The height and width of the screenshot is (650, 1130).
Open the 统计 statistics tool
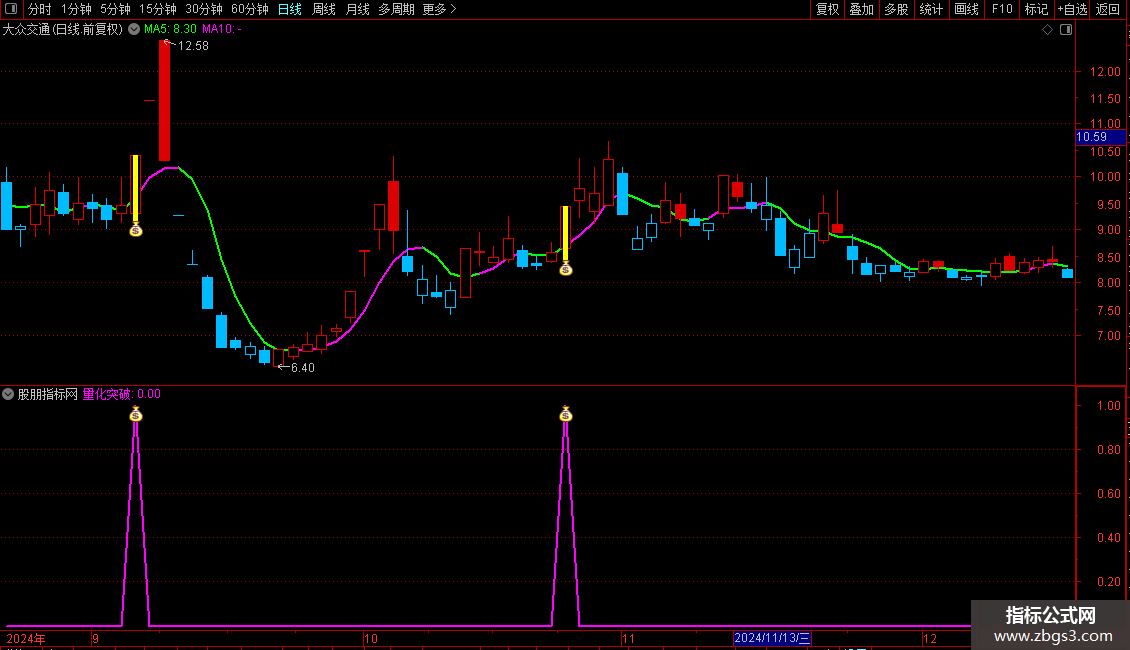coord(930,9)
